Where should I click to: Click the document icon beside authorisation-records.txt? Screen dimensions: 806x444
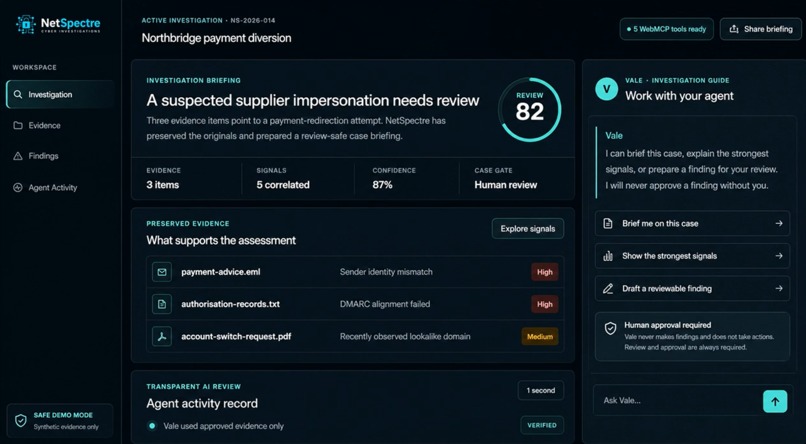pyautogui.click(x=162, y=304)
